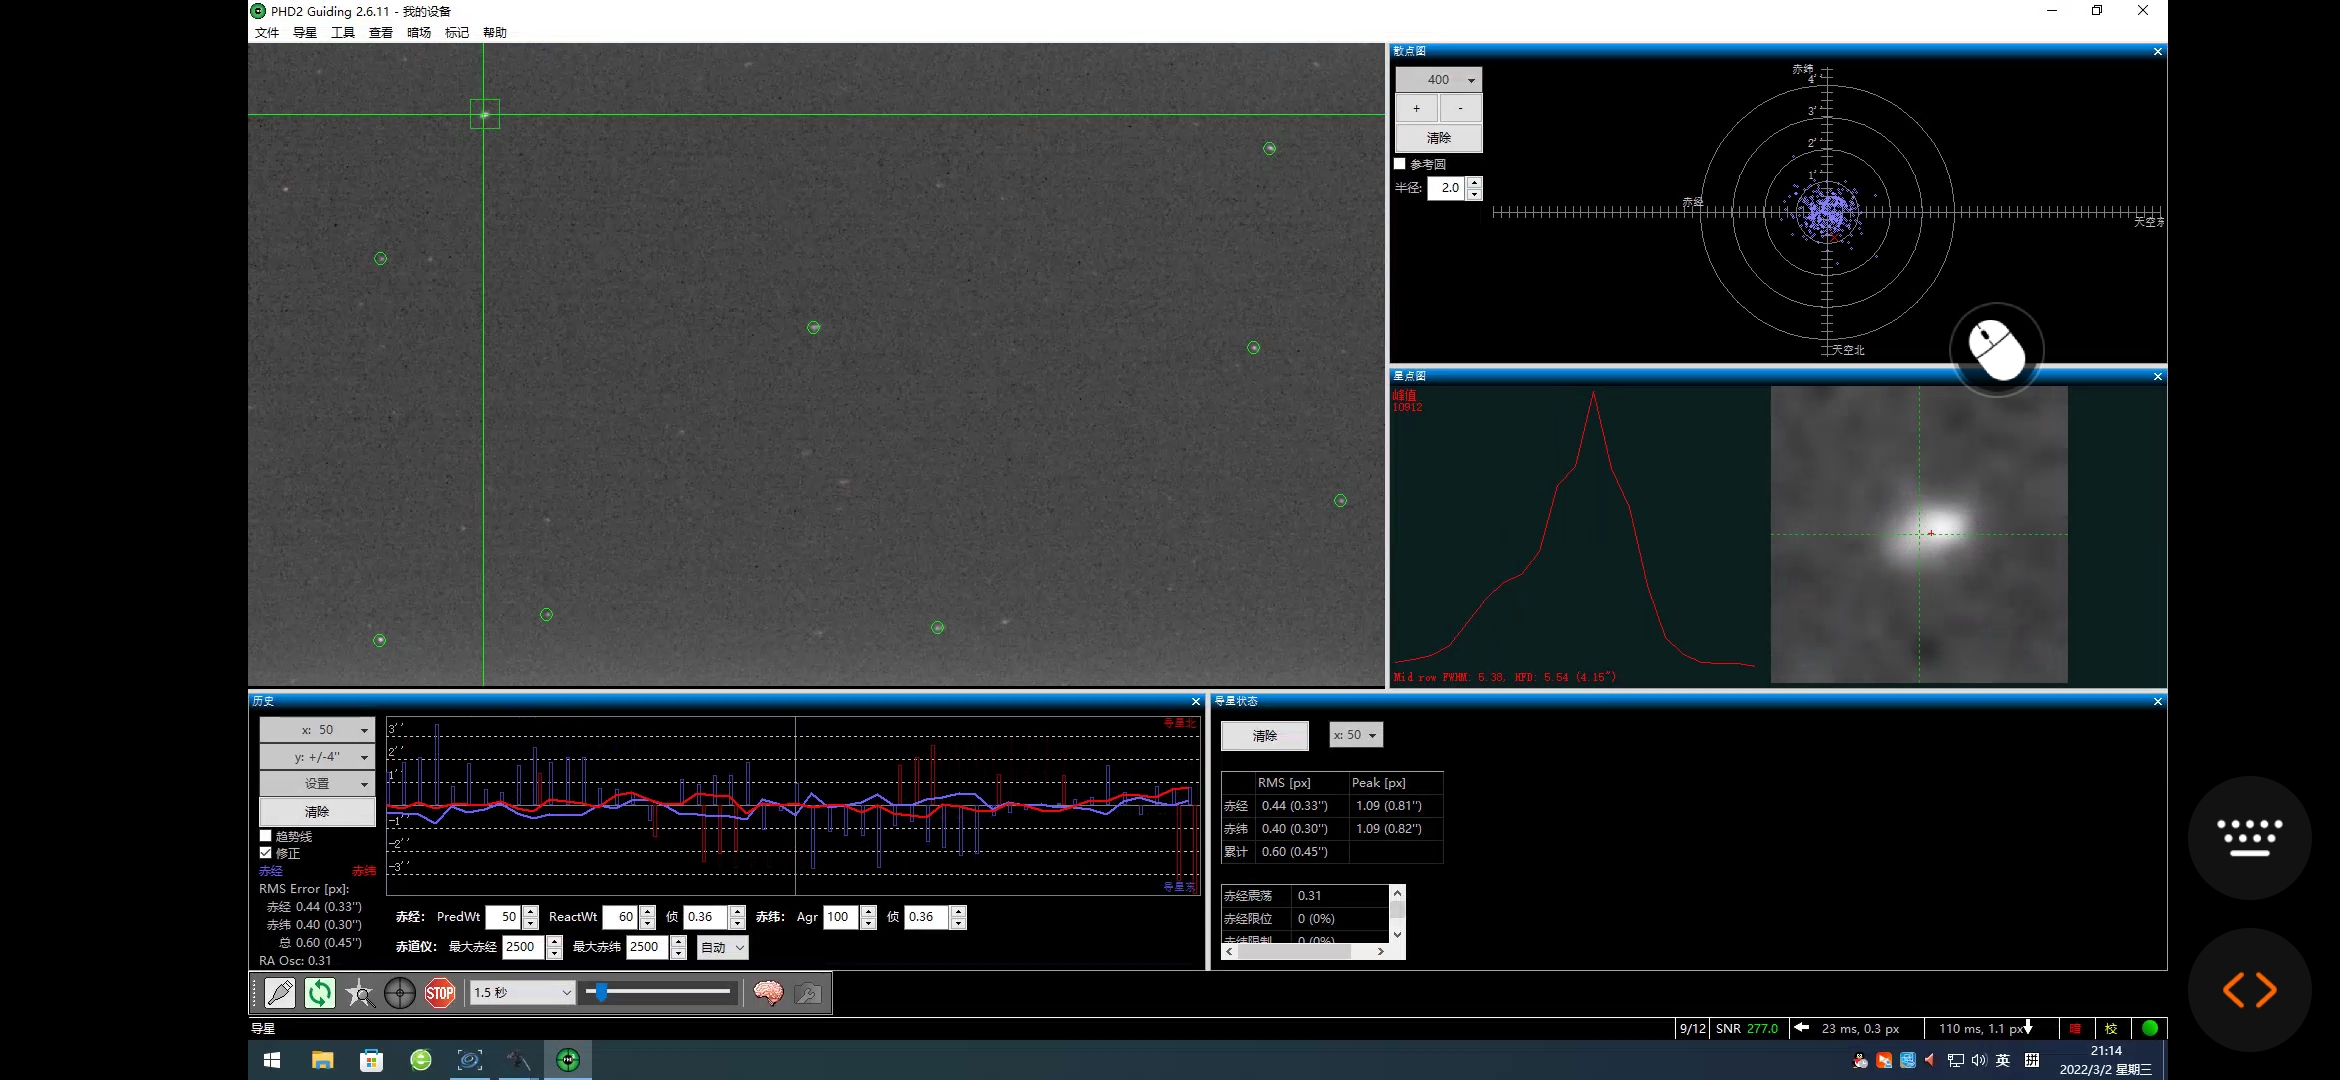
Task: Open the connect equipment (USB plug) tool
Action: [x=280, y=993]
